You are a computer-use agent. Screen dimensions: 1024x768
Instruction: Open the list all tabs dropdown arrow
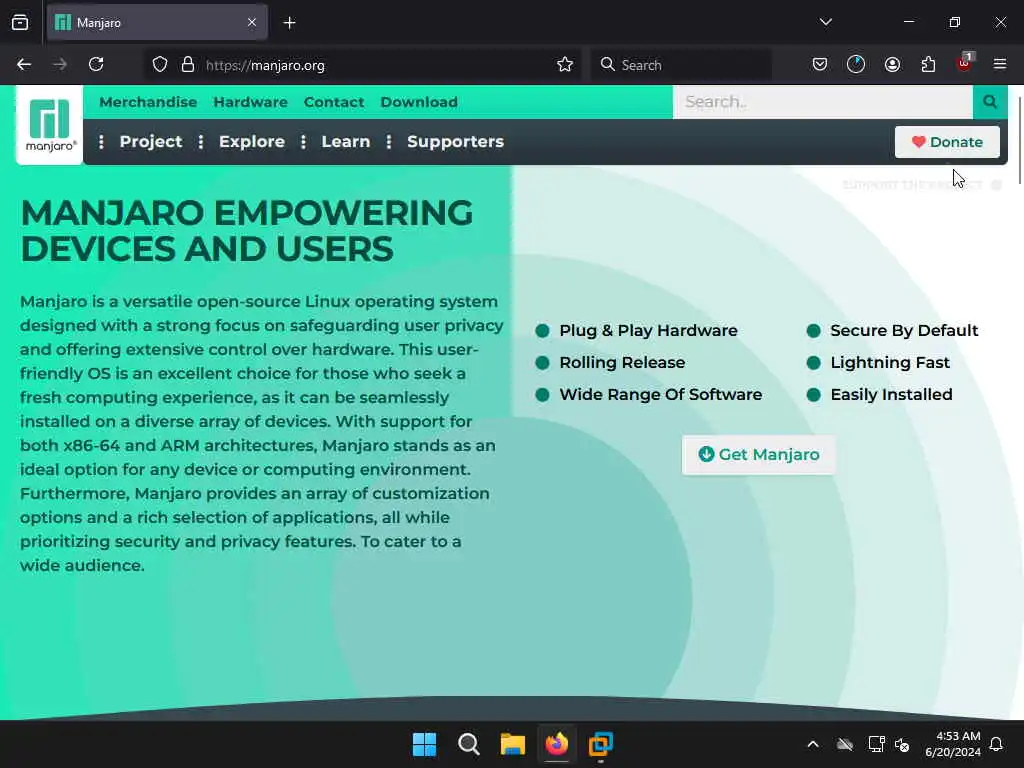pos(826,22)
